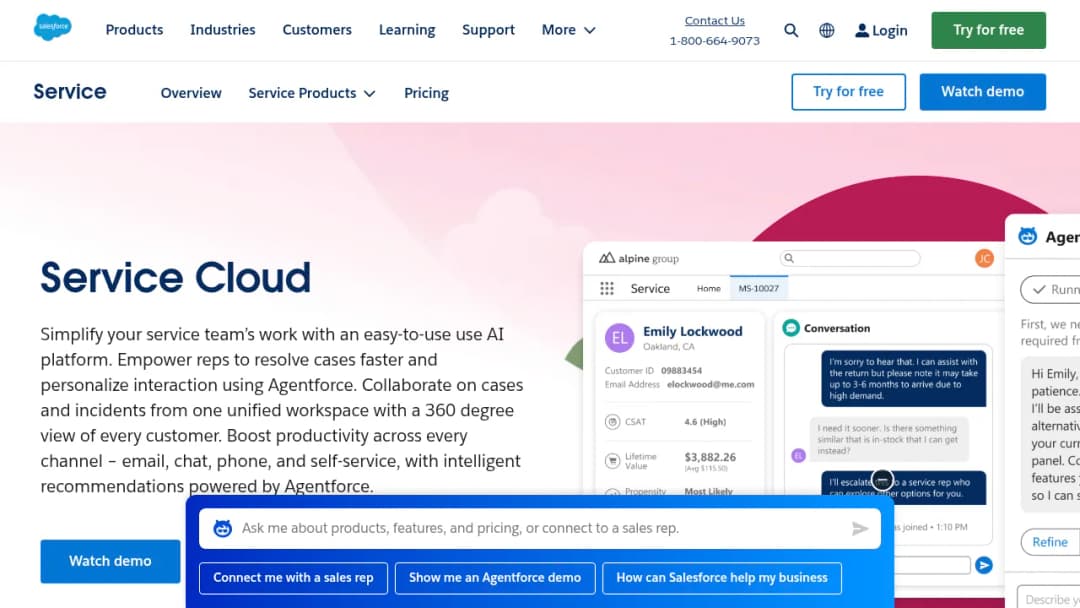
Task: Expand the Service Products dropdown
Action: point(312,93)
